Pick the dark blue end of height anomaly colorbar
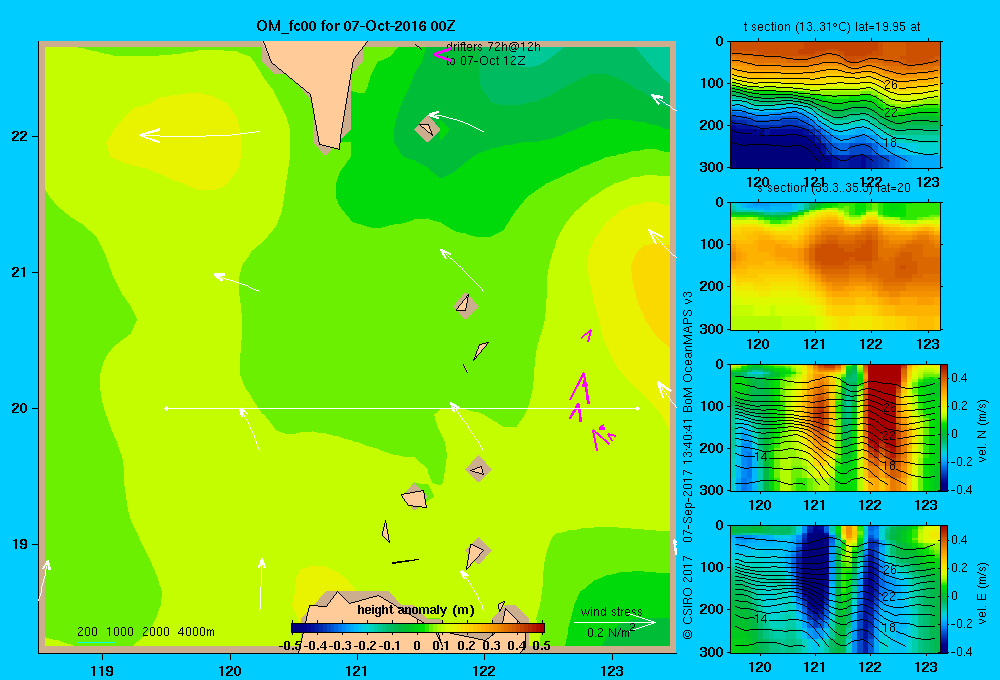1000x680 pixels. [297, 628]
